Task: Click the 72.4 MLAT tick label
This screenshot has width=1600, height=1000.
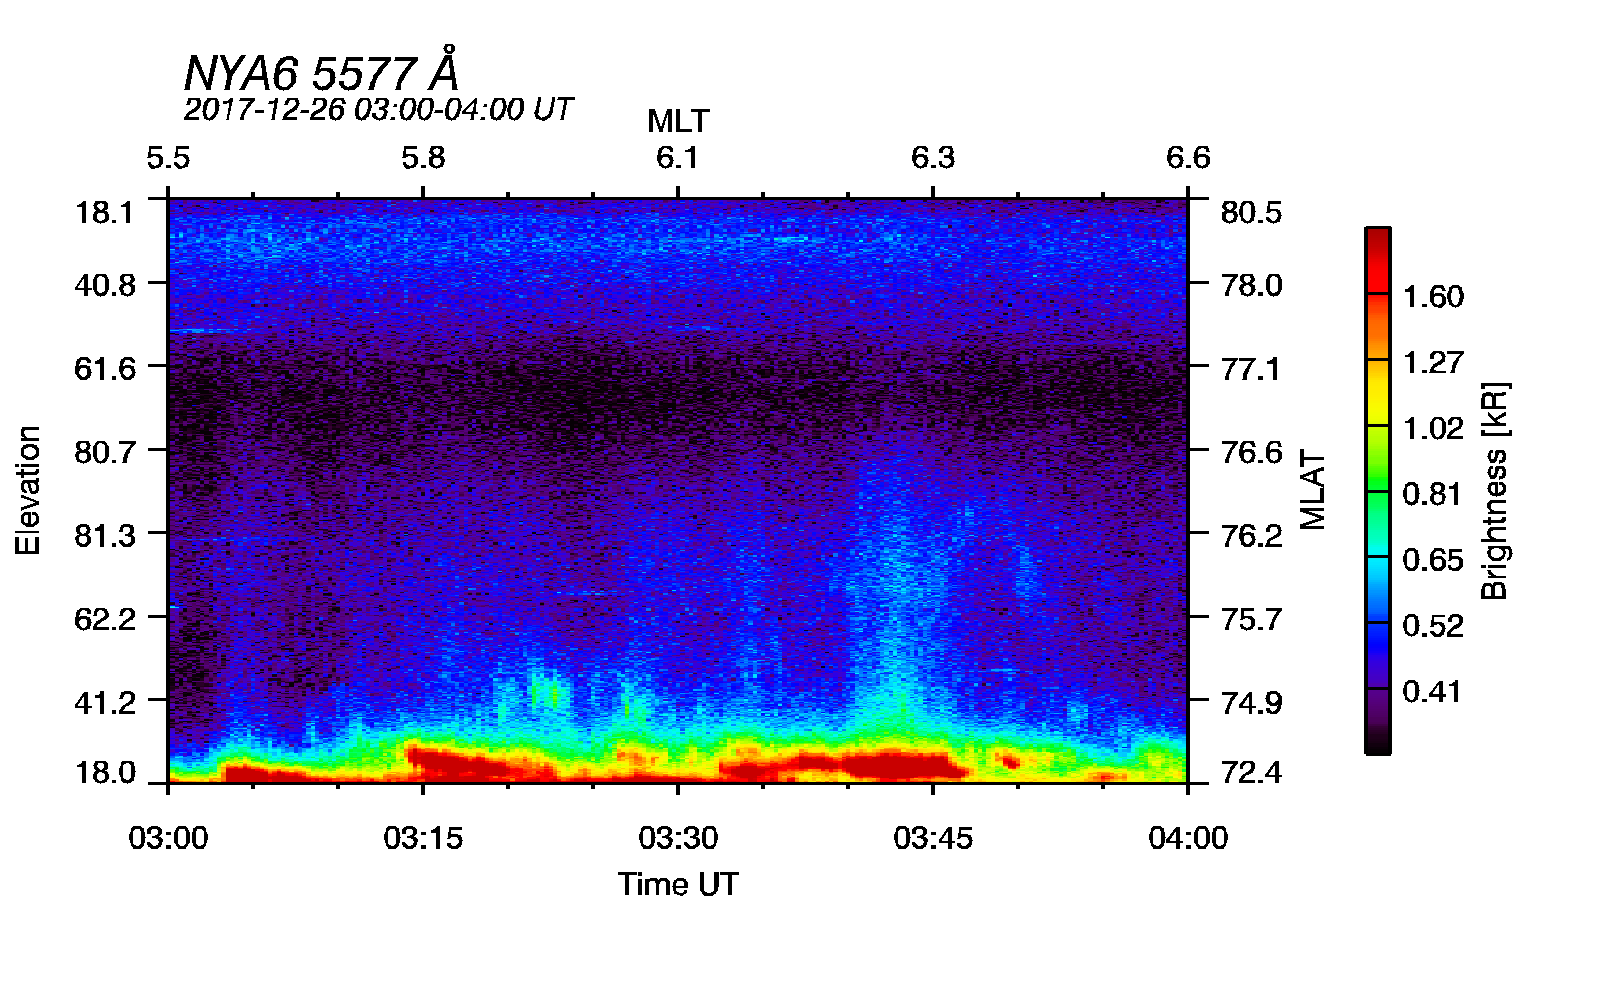Action: point(1251,772)
